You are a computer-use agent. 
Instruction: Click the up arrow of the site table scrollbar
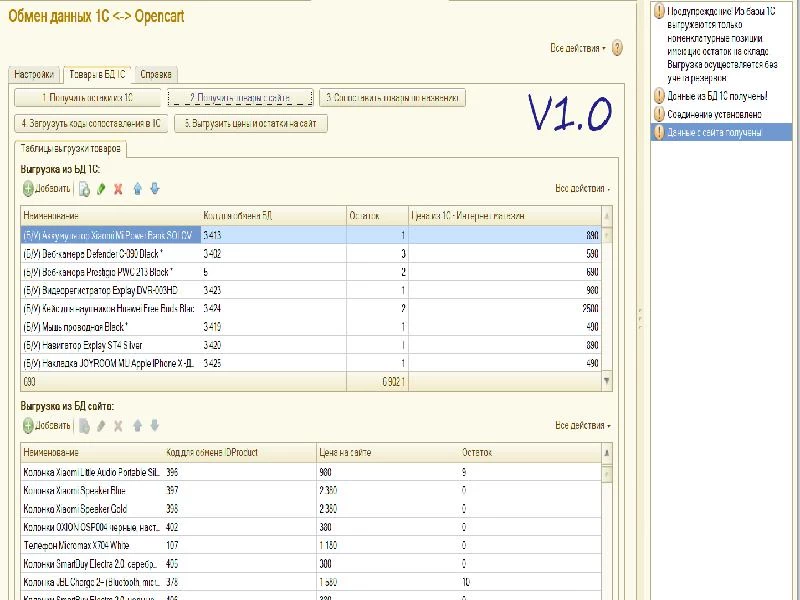607,453
